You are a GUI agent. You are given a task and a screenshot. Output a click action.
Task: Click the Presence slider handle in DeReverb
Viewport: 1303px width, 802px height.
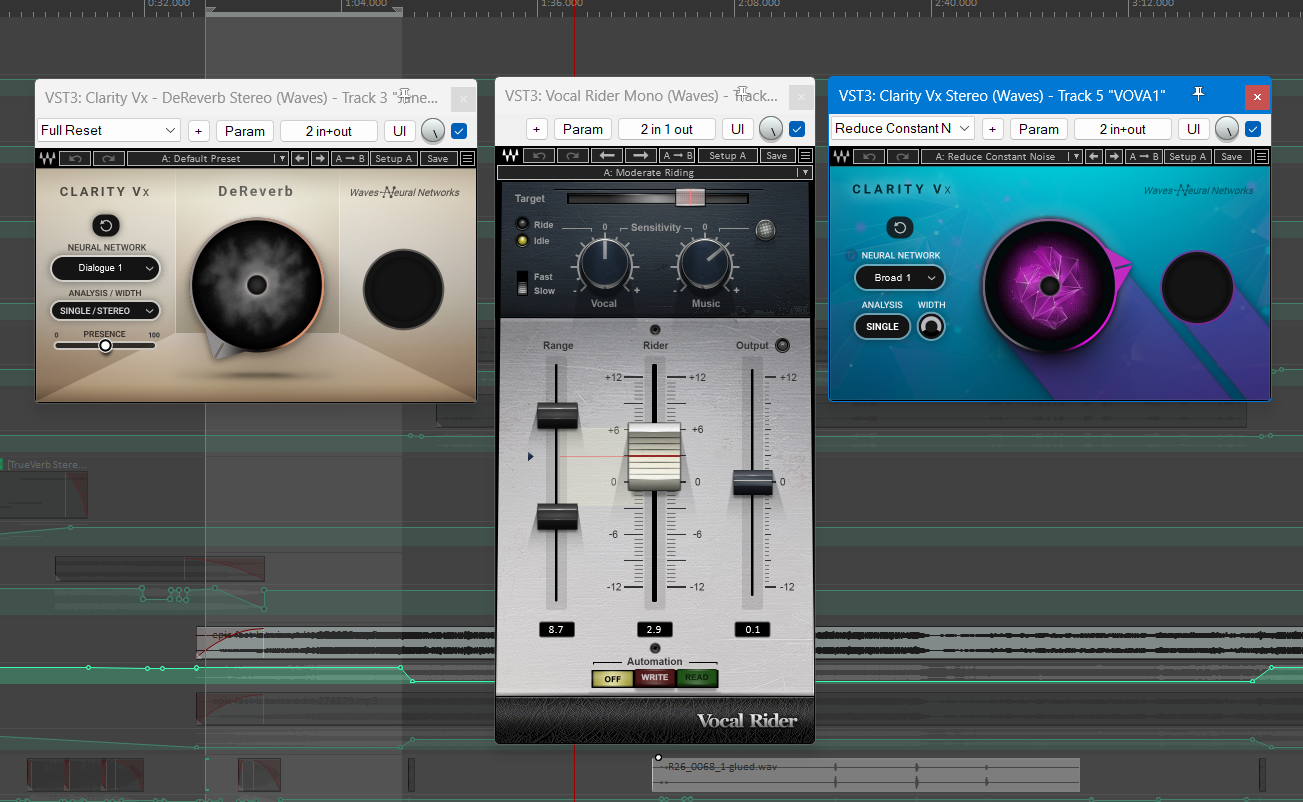pyautogui.click(x=105, y=345)
